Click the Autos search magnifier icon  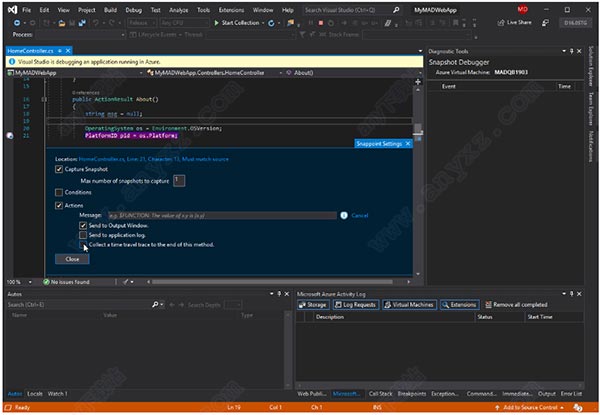155,304
